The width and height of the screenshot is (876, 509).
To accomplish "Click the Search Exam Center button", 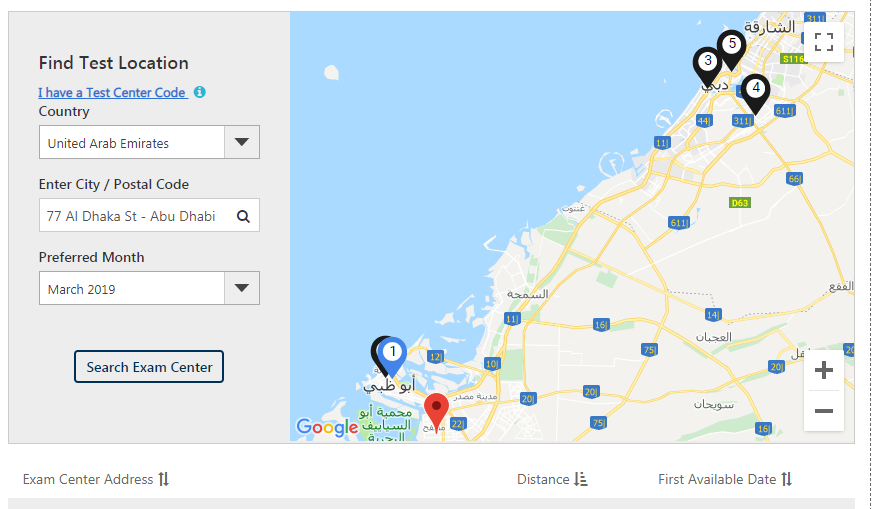I will (x=149, y=367).
